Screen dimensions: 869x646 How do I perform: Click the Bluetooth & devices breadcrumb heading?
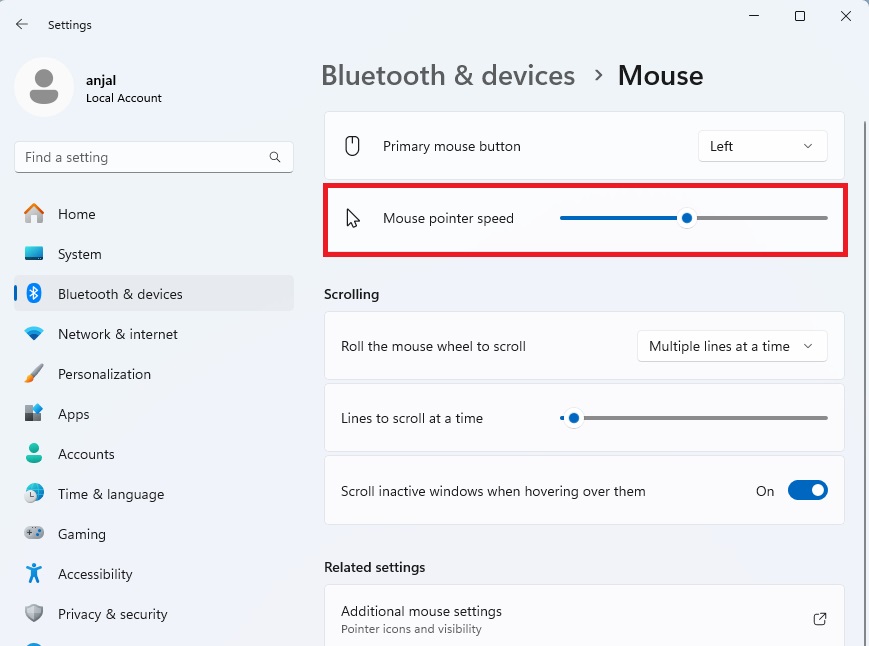click(448, 75)
